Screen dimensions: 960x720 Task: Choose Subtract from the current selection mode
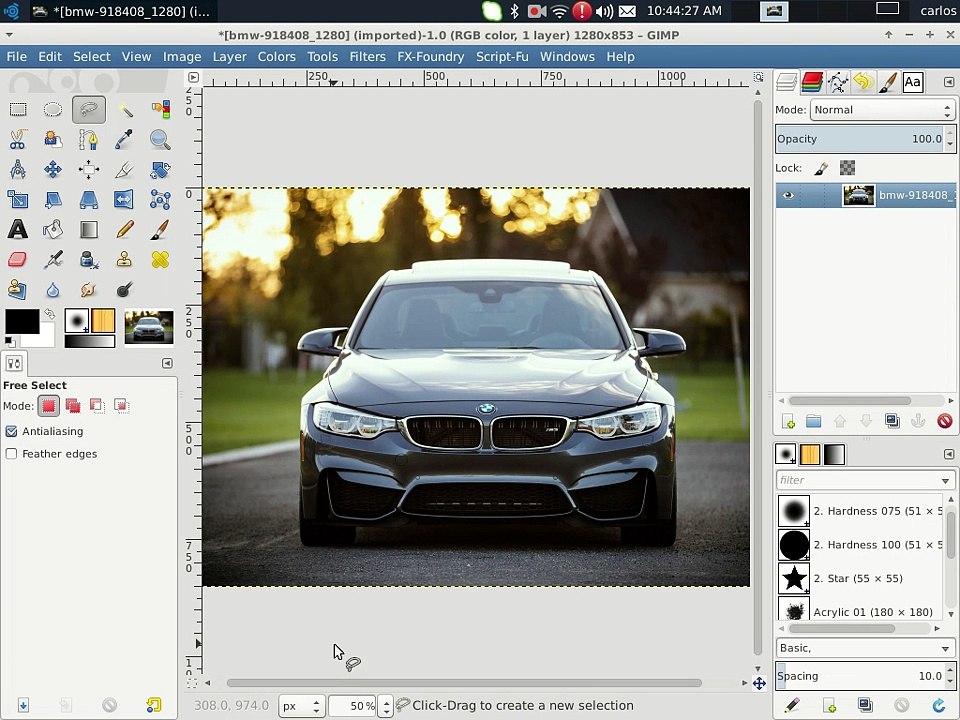pyautogui.click(x=97, y=405)
